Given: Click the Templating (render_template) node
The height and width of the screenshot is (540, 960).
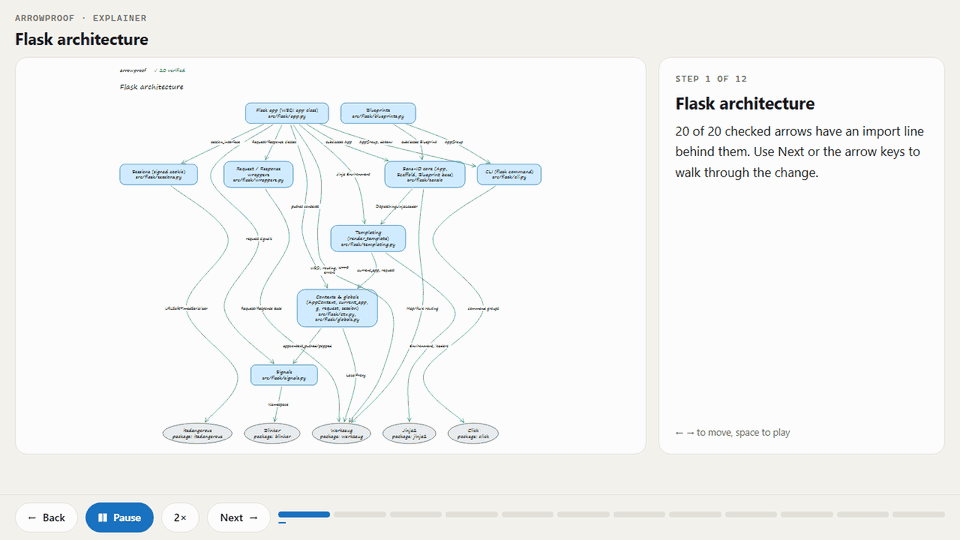Looking at the screenshot, I should pos(368,238).
